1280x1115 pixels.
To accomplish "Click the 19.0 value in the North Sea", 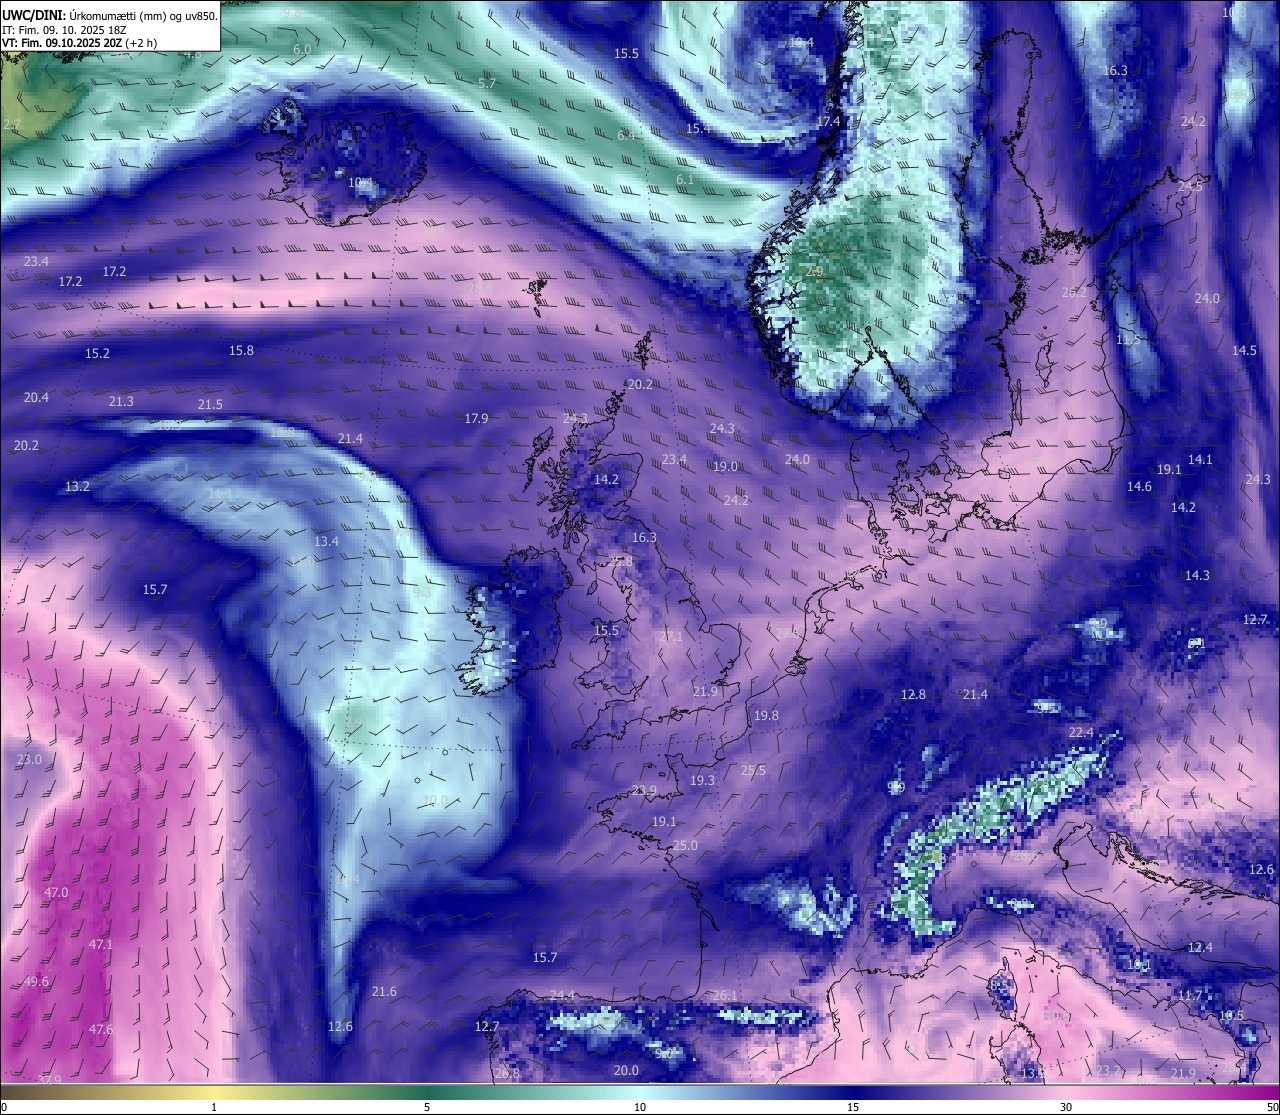I will pyautogui.click(x=725, y=466).
